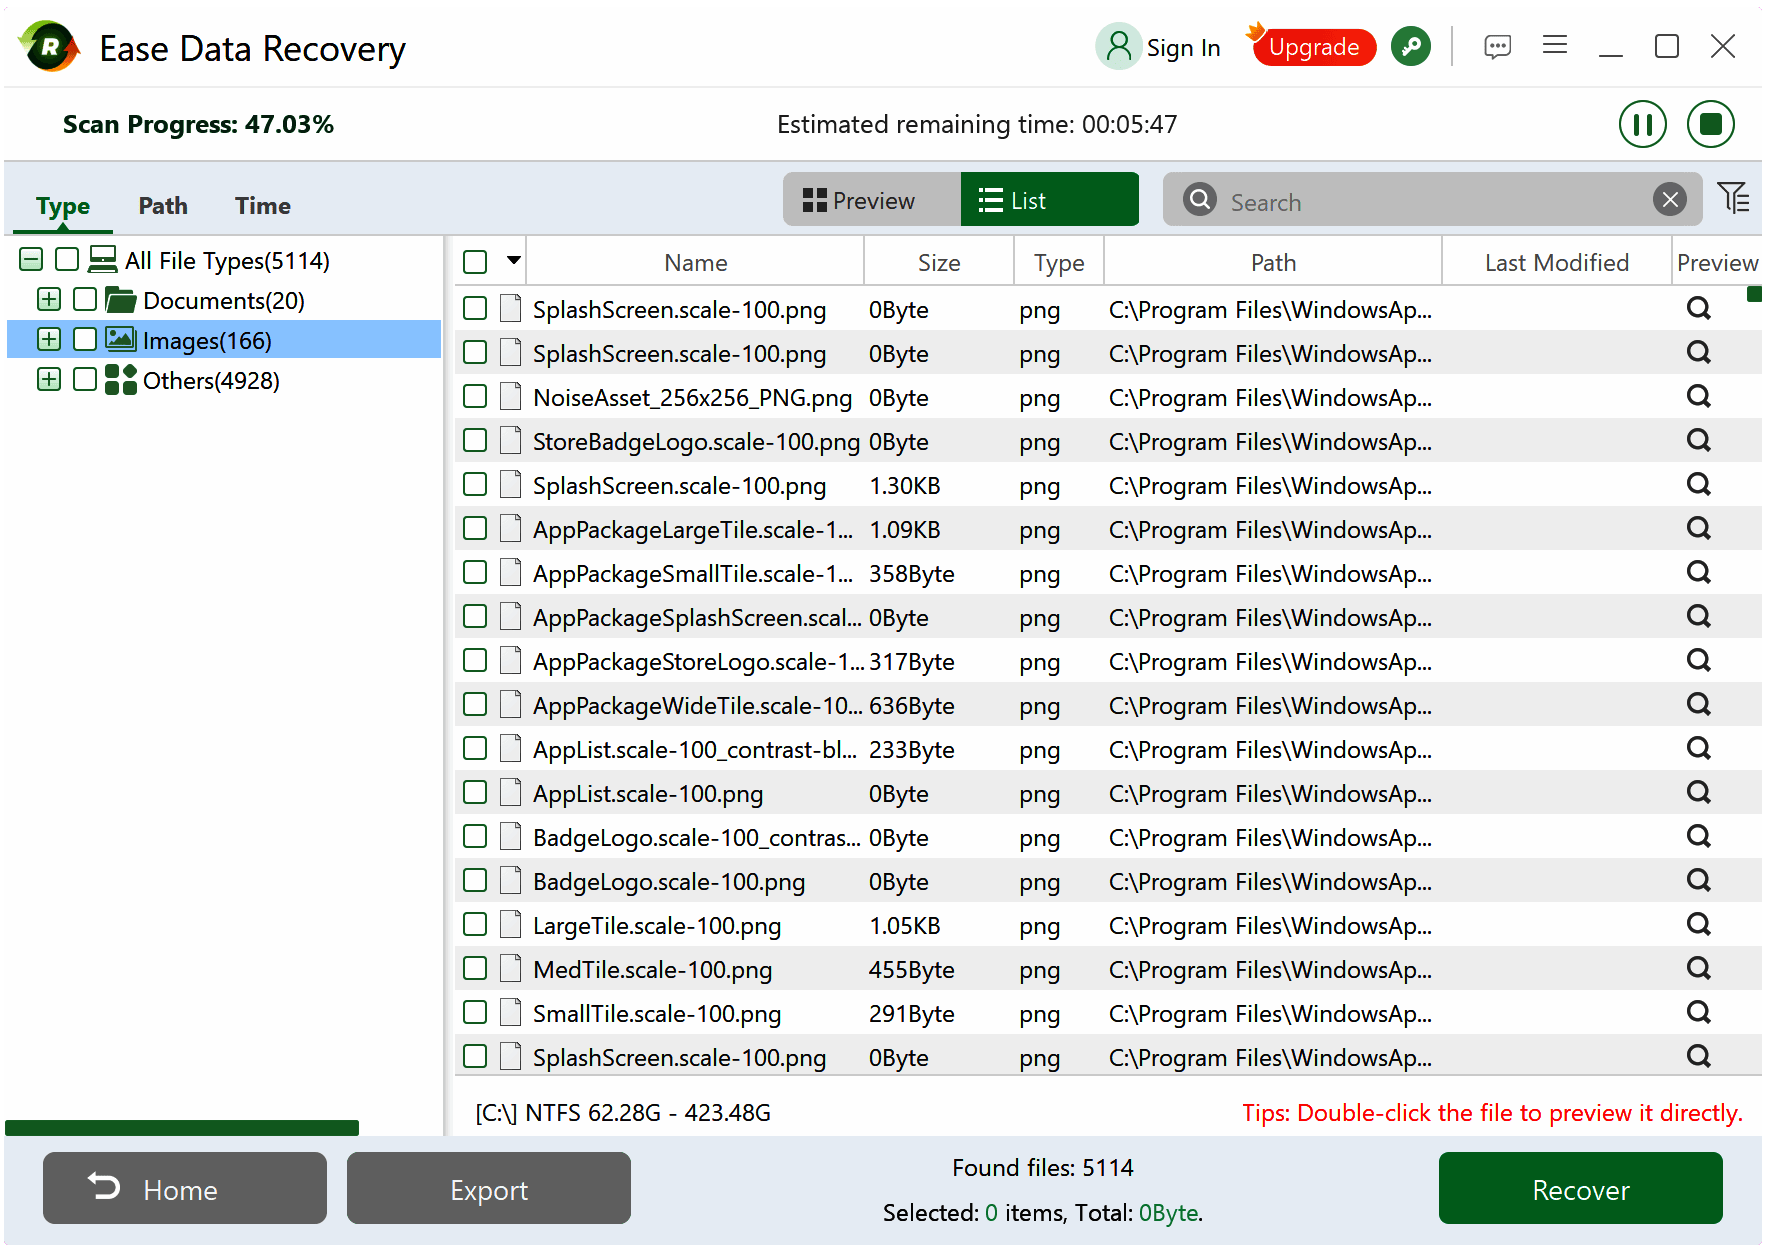
Task: Pause the ongoing scan
Action: (1642, 124)
